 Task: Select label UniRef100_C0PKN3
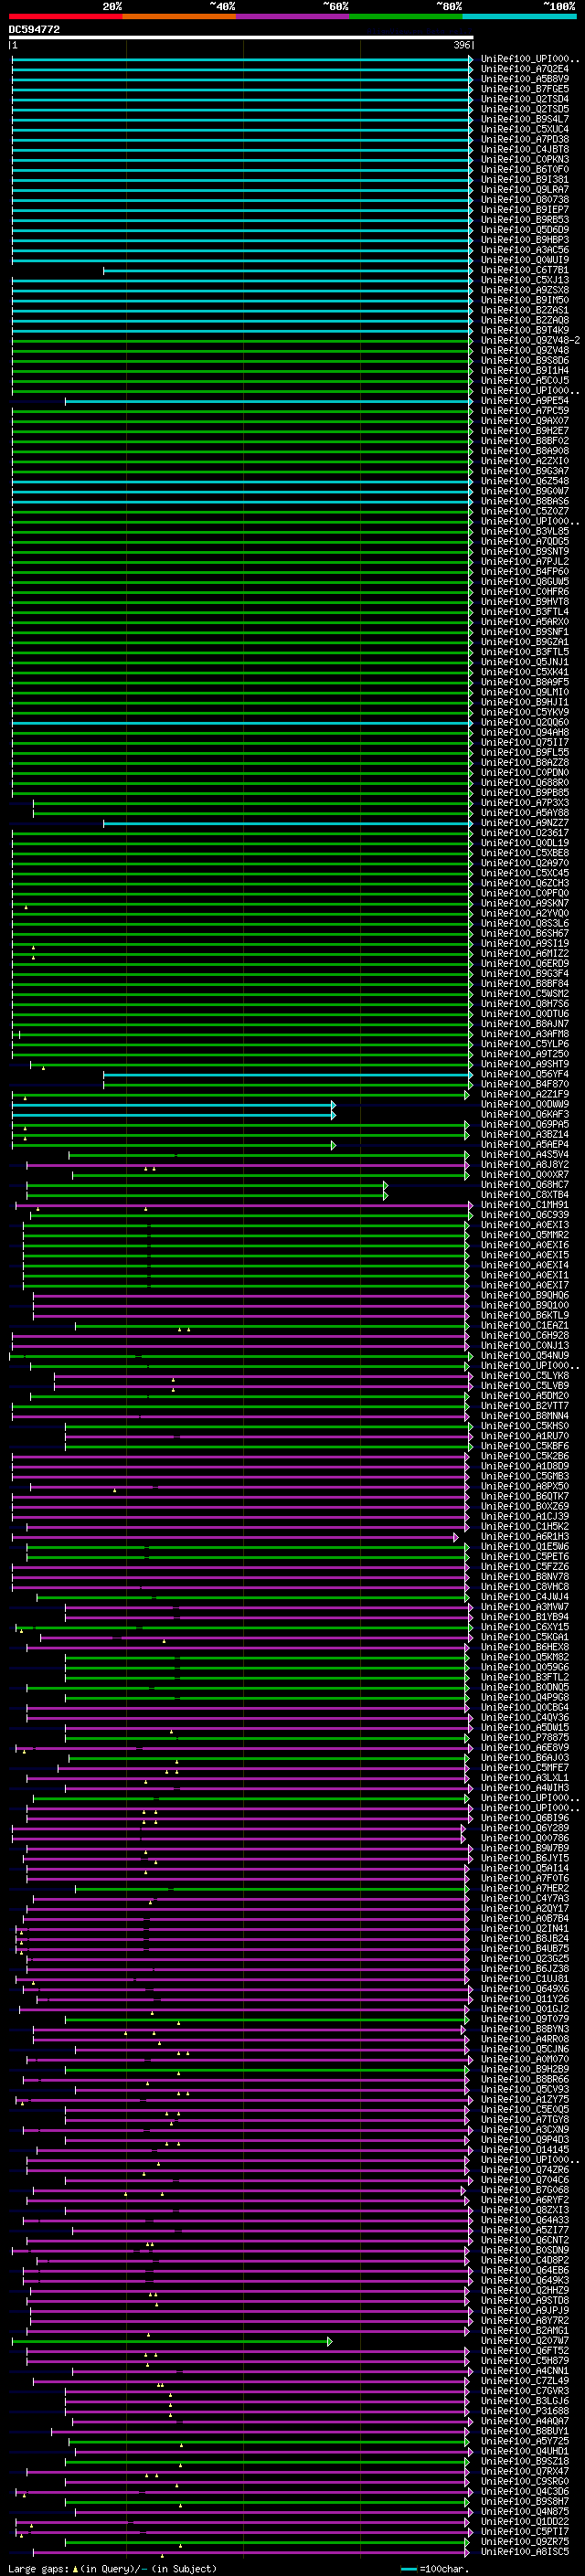click(525, 159)
